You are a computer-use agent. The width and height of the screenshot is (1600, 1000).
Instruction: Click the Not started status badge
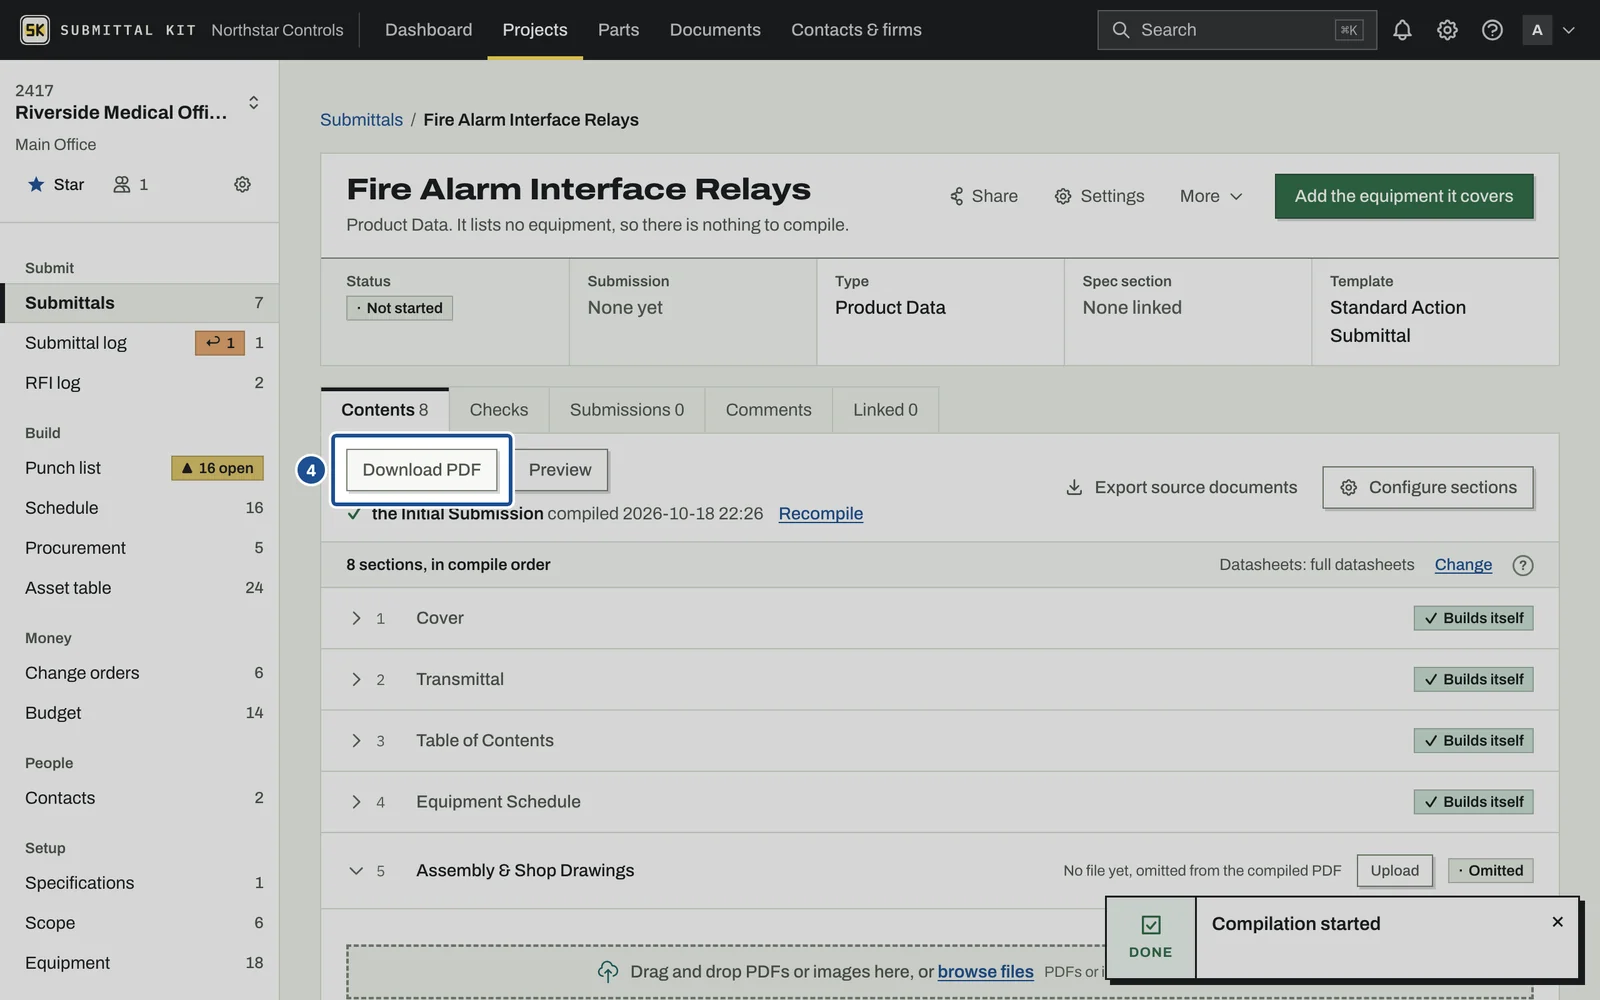399,308
